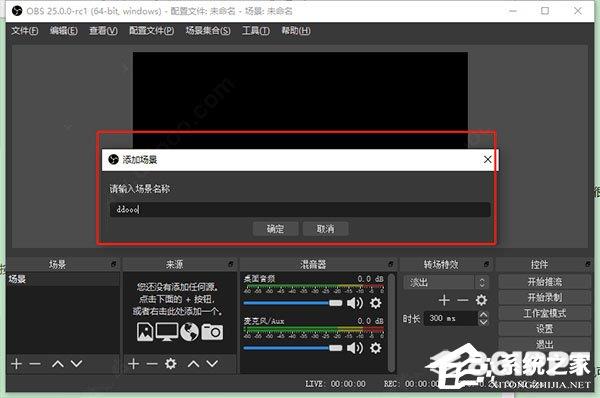Click the scene name input field

(x=300, y=209)
